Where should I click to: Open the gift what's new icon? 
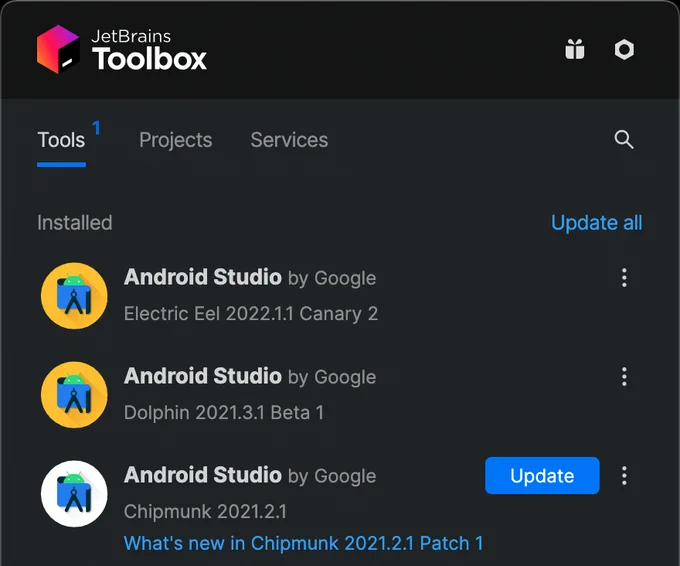tap(575, 49)
